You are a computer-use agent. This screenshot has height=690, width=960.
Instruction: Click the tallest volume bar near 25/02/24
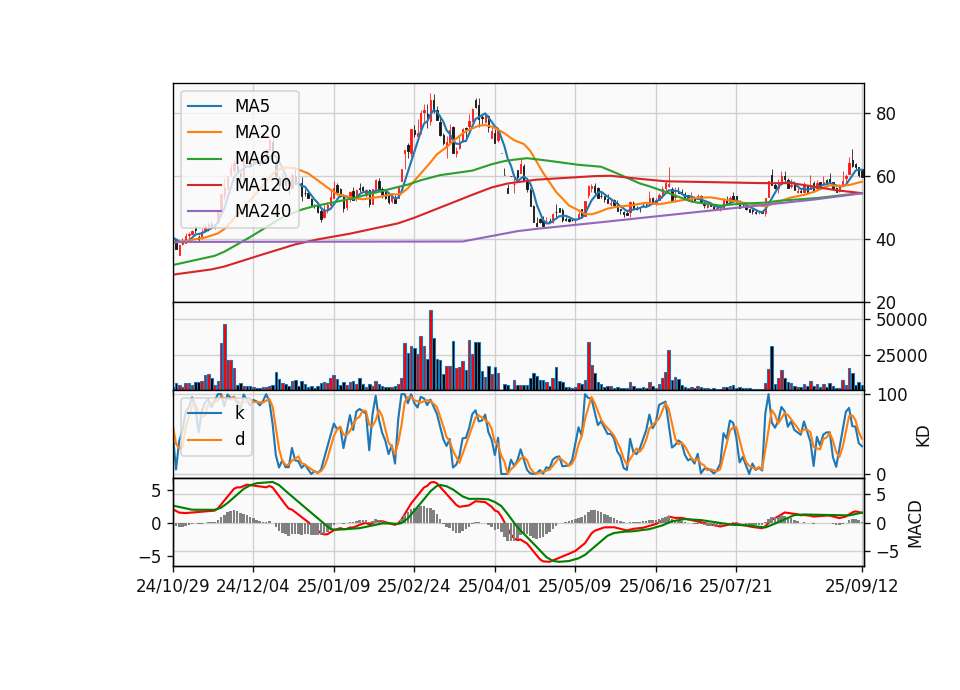click(x=431, y=350)
